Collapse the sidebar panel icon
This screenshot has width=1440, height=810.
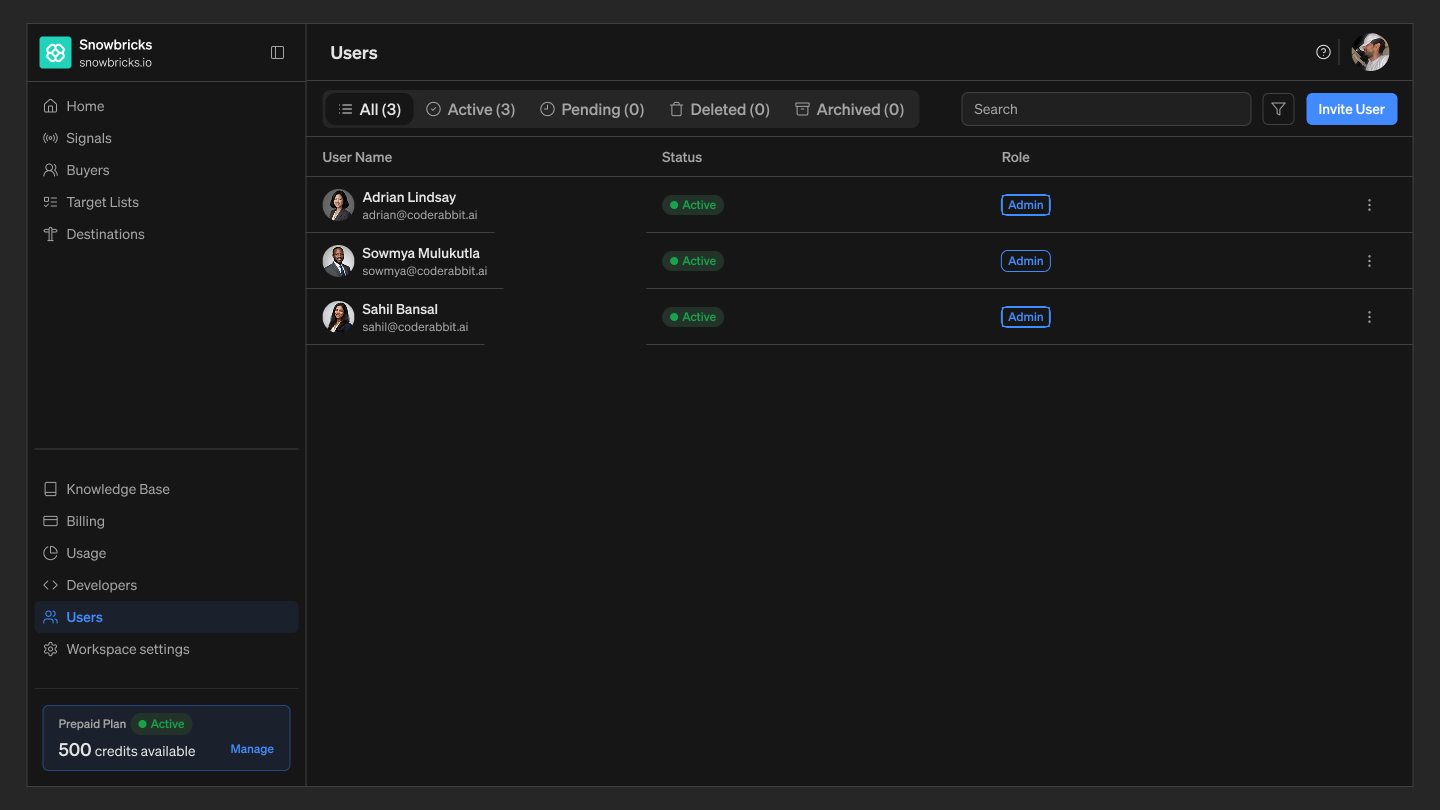click(x=278, y=53)
